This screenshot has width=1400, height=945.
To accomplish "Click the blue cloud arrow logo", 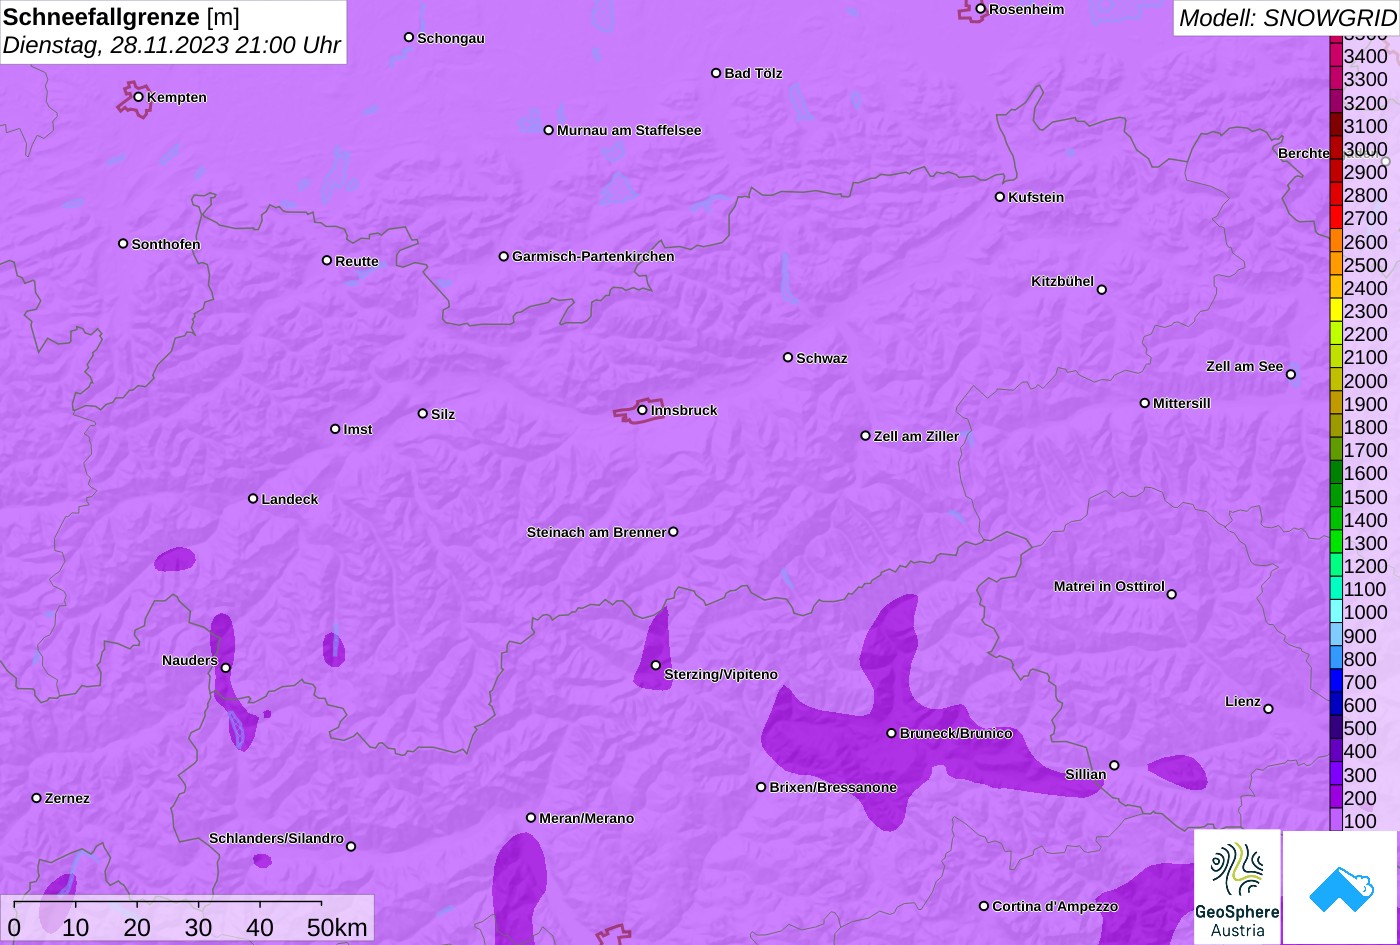I will click(1342, 887).
